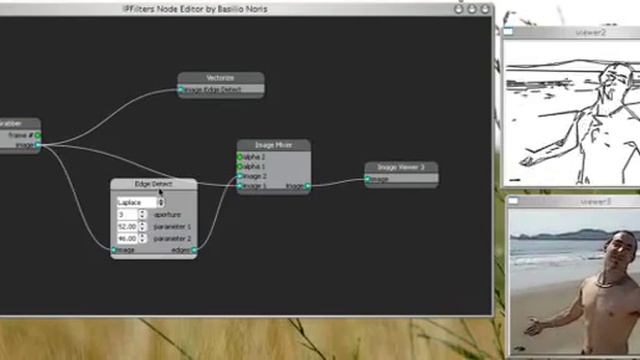Click the aperture stepper arrows in Edge Detect
The height and width of the screenshot is (360, 640).
tap(142, 214)
